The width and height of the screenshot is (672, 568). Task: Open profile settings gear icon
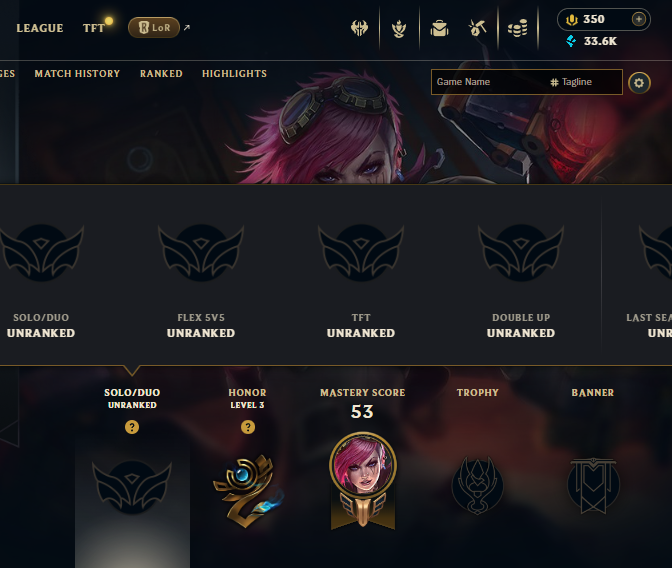click(639, 83)
